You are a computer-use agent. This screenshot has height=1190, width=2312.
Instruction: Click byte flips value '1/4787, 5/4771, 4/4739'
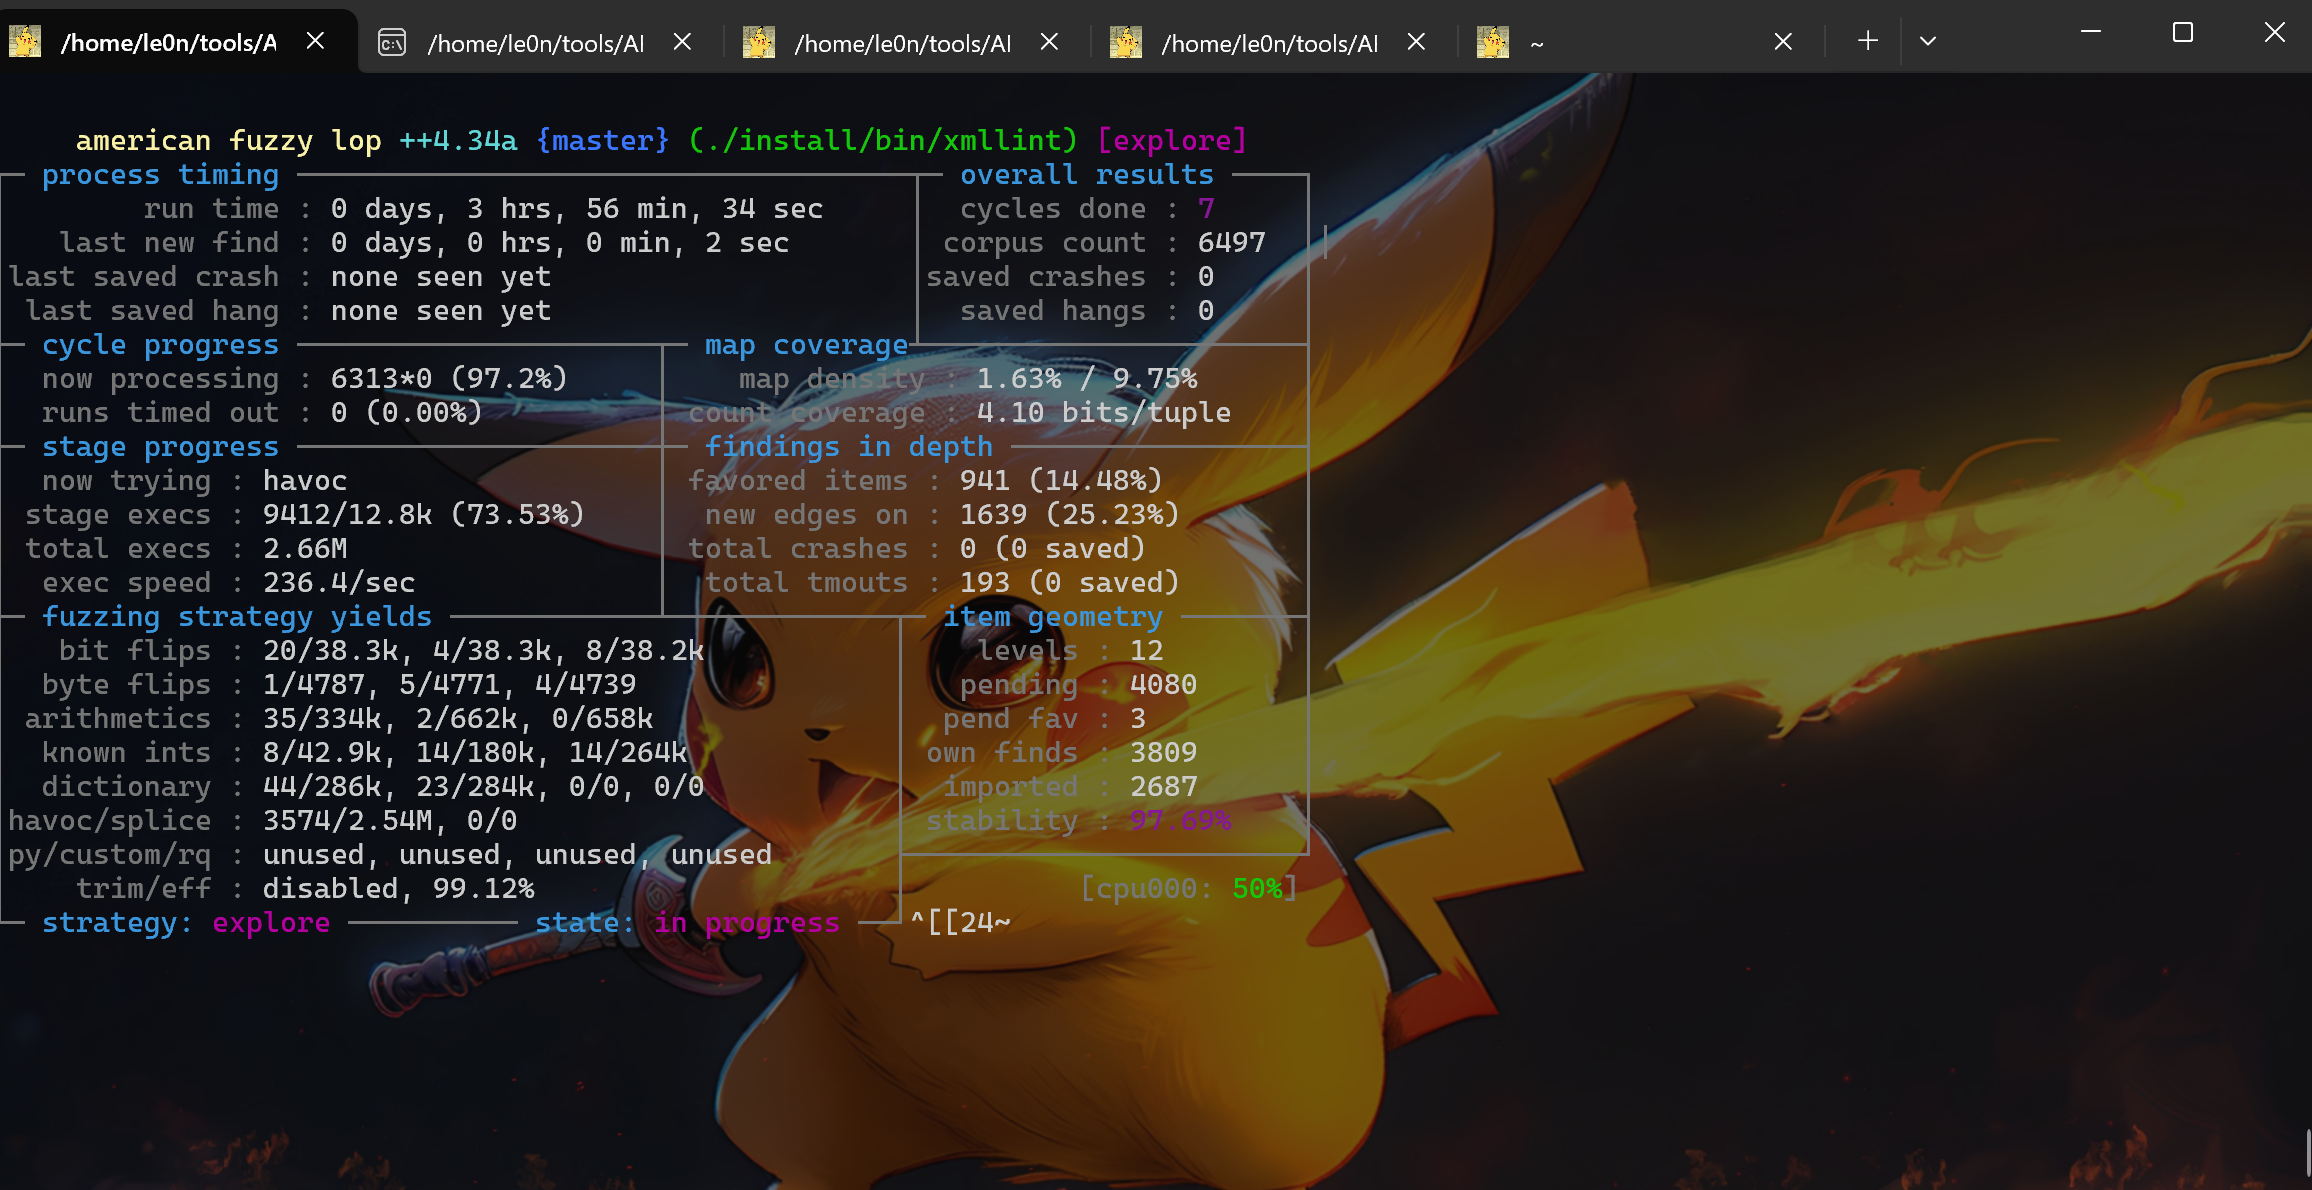click(x=450, y=685)
